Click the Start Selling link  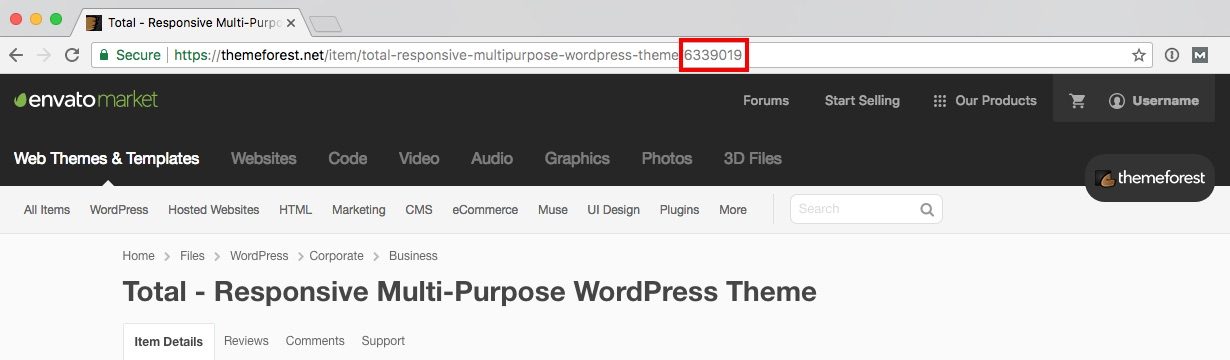[862, 100]
